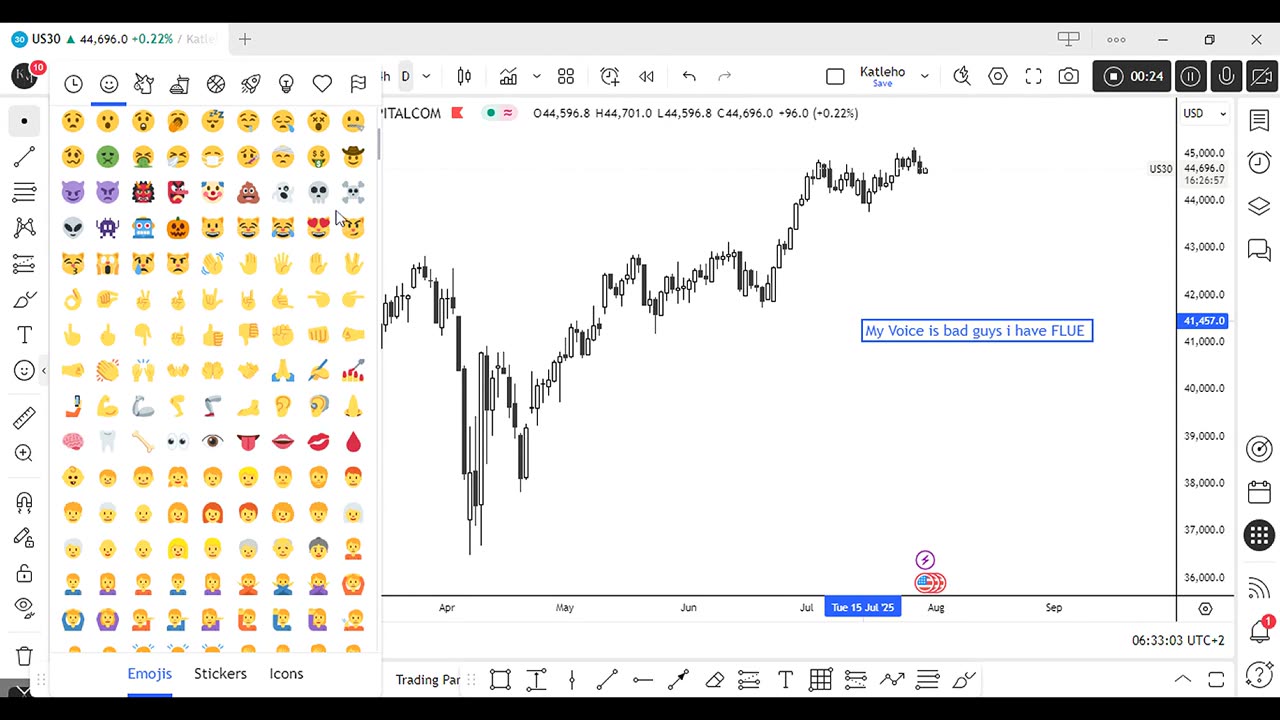Pick the poop emoji
1280x720 pixels.
tap(248, 192)
